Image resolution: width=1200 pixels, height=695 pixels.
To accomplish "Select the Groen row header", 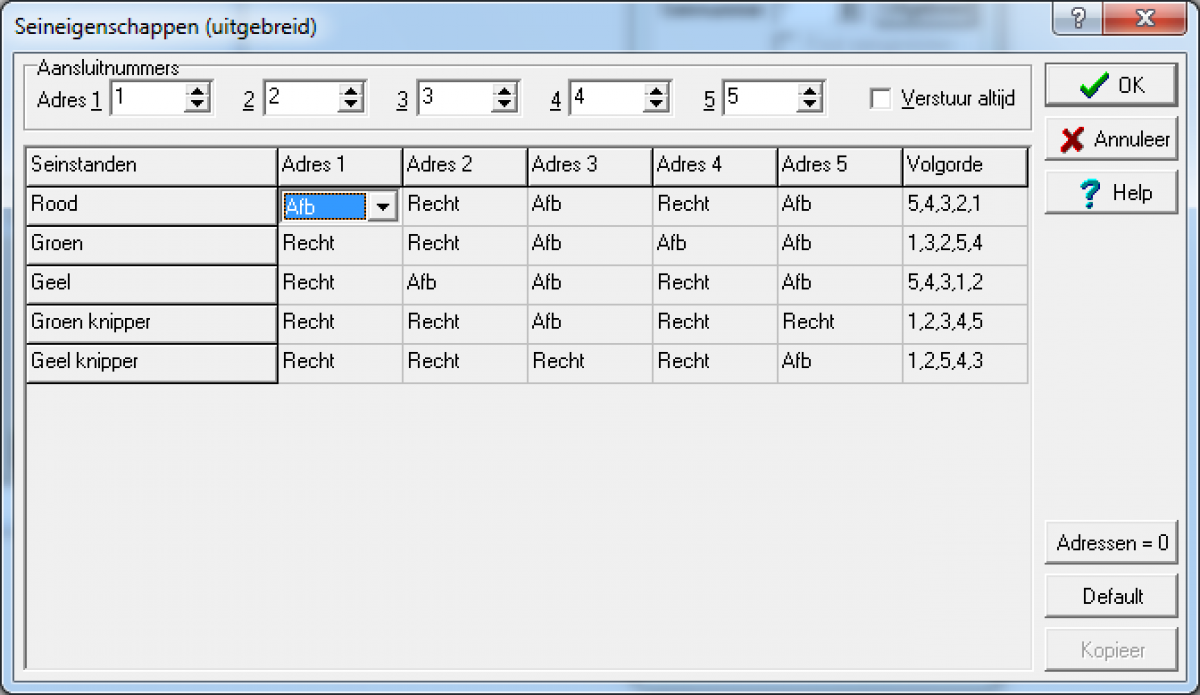I will coord(152,245).
